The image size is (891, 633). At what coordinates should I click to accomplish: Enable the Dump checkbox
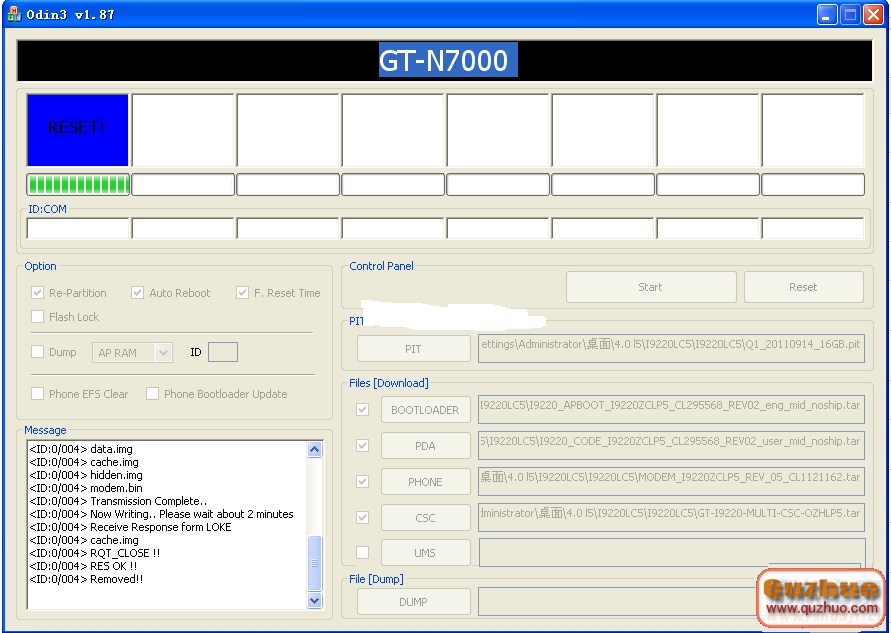click(x=38, y=352)
